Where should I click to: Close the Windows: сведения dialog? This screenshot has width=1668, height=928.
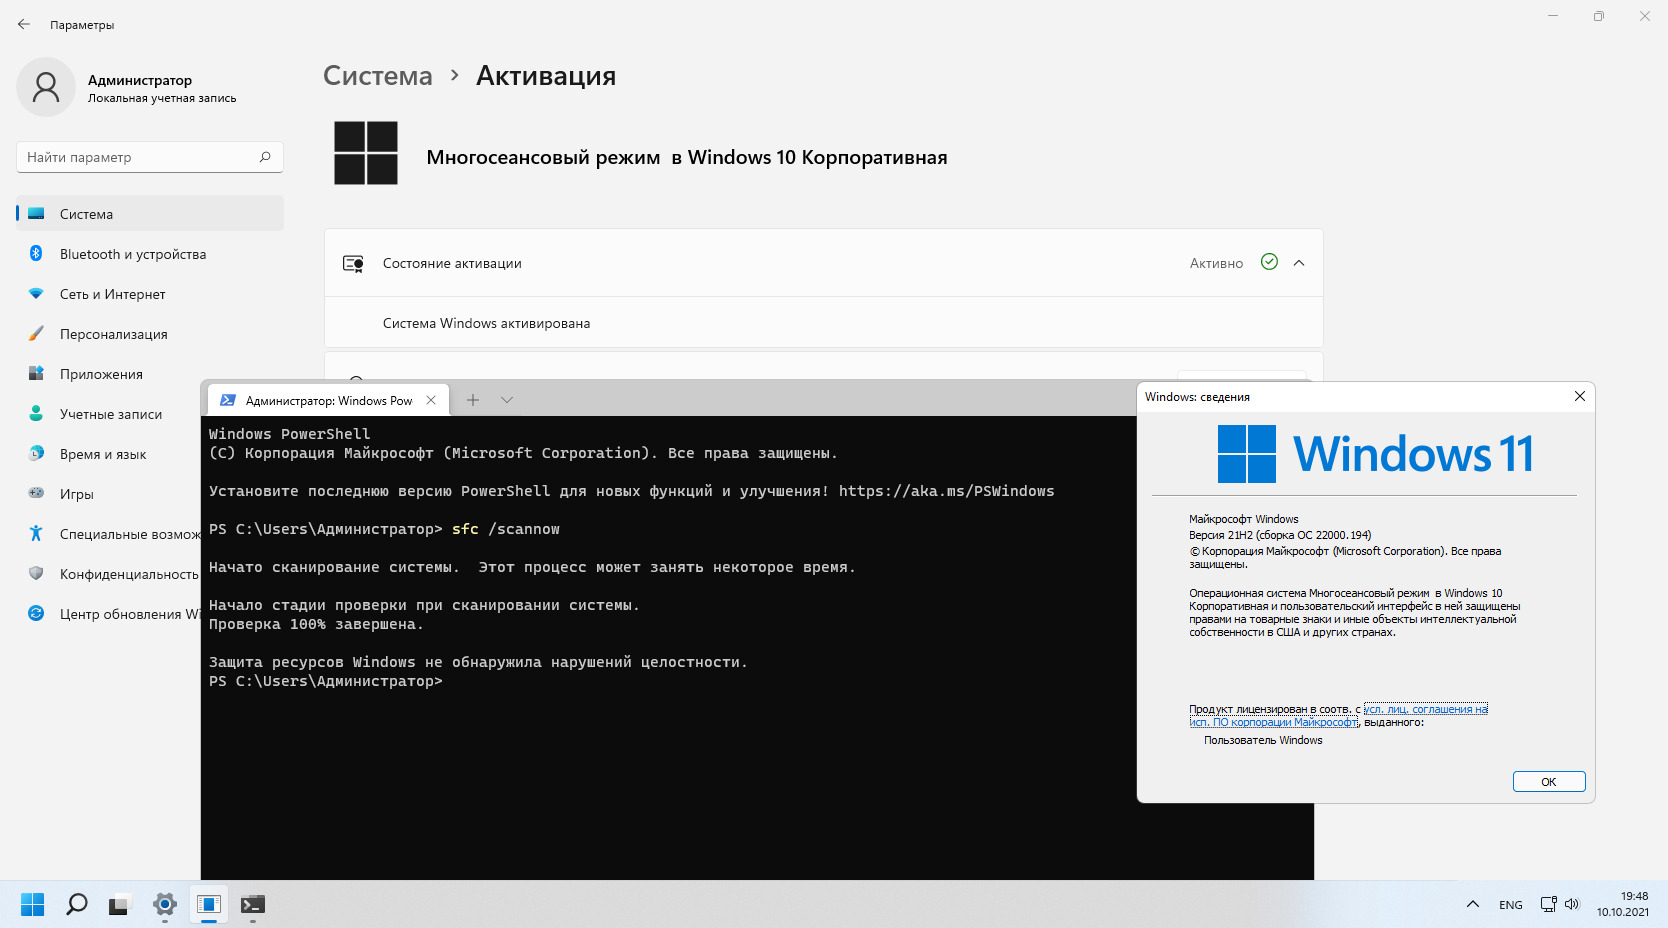1580,396
